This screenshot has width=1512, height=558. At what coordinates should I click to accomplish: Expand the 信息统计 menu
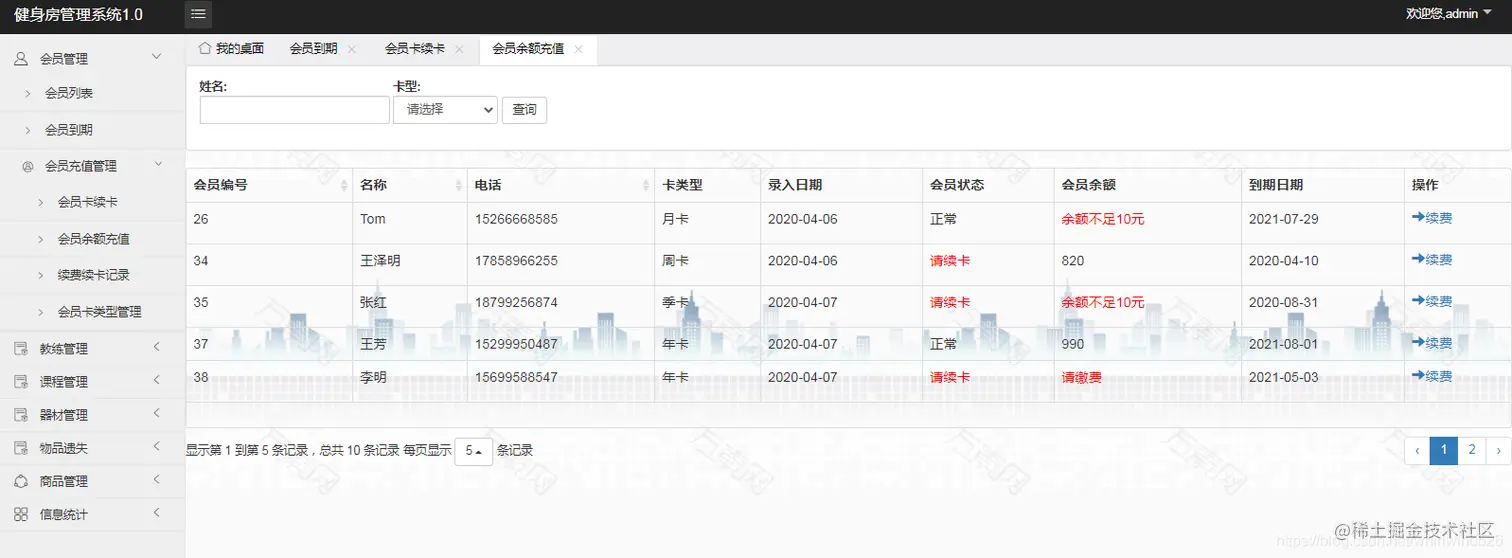click(157, 512)
